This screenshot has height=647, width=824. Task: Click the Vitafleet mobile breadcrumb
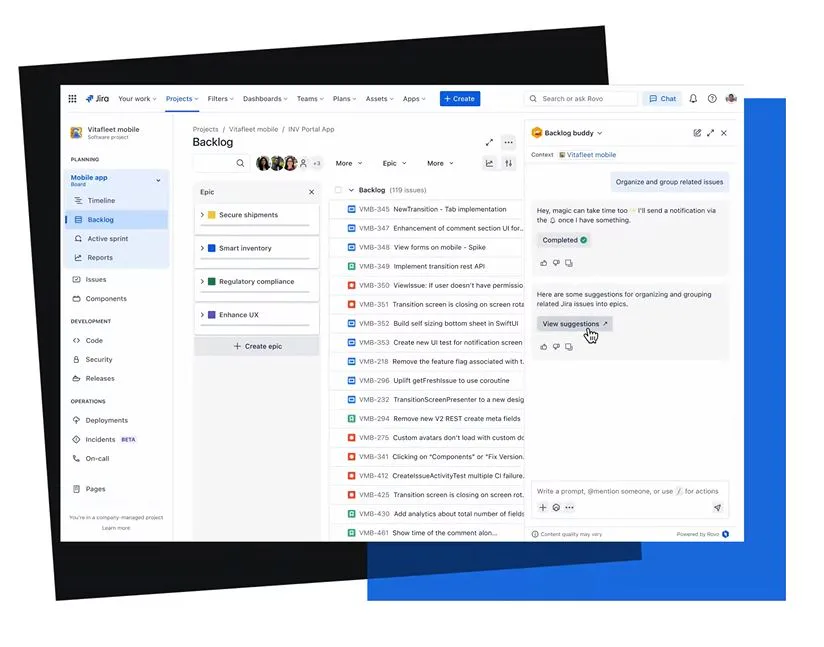(x=253, y=129)
